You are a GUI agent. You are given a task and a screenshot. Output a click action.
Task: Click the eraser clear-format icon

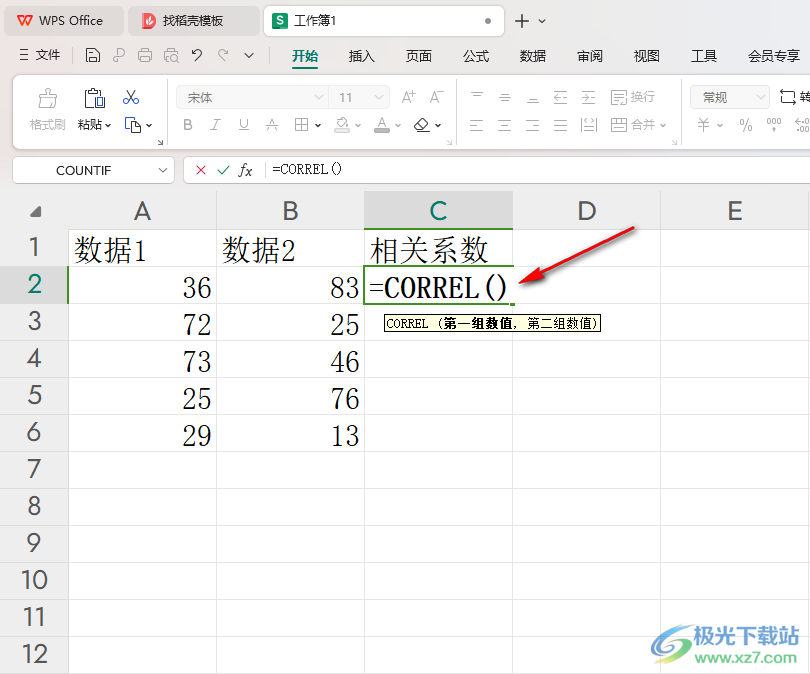pos(422,124)
